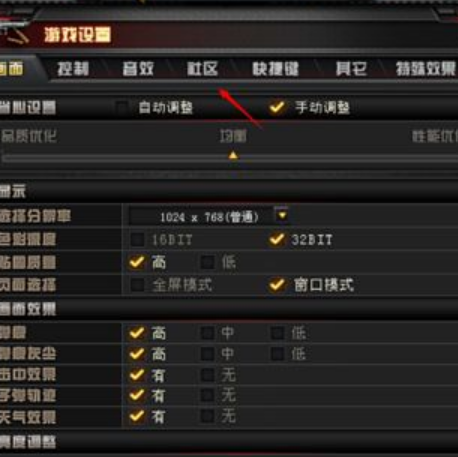This screenshot has height=457, width=458.
Task: Disable hit effect by checking 无
Action: (208, 375)
